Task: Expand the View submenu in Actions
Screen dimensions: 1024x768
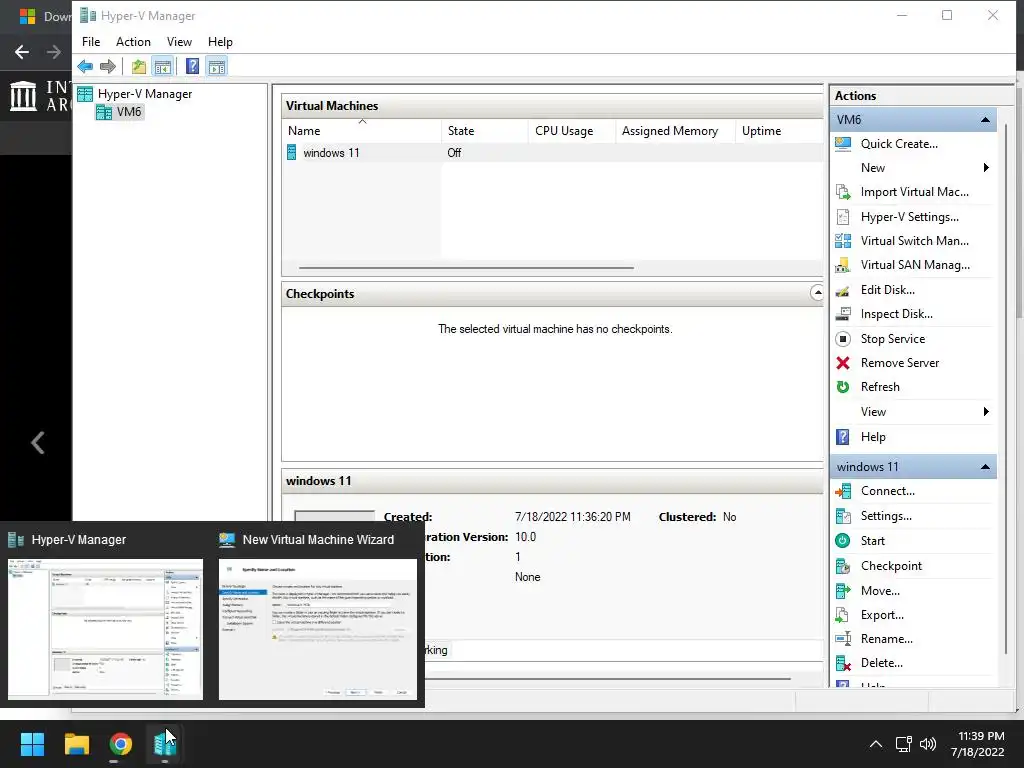Action: pyautogui.click(x=986, y=411)
